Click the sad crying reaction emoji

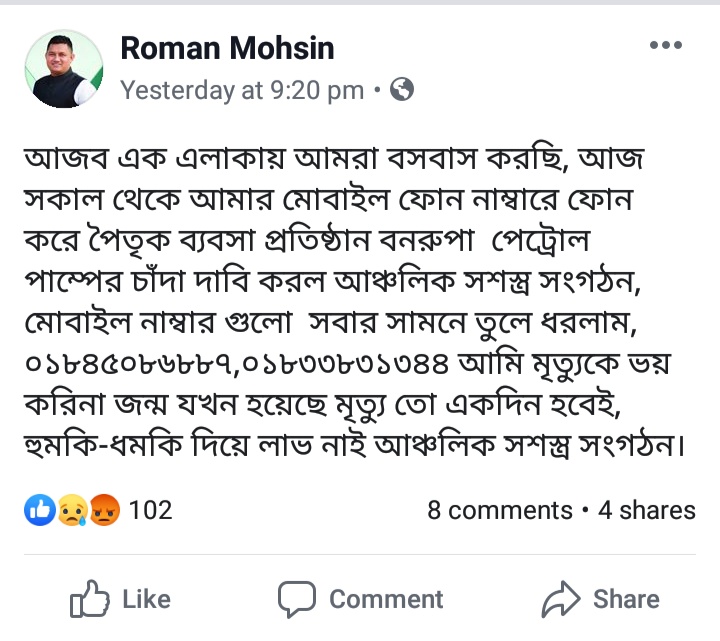[x=72, y=510]
